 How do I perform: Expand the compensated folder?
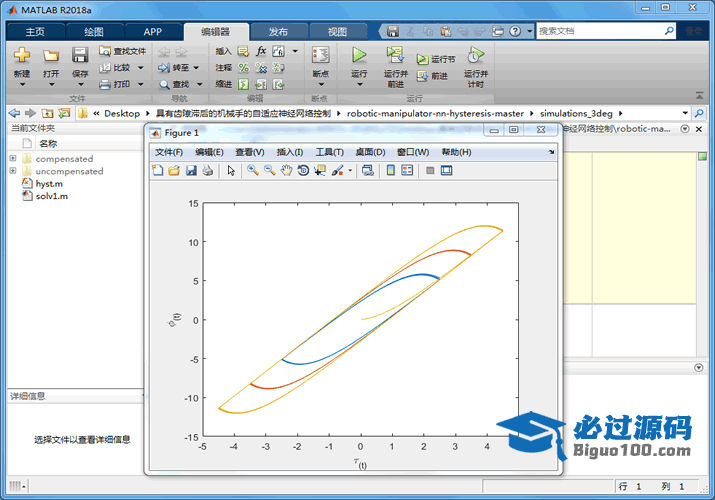pyautogui.click(x=13, y=158)
